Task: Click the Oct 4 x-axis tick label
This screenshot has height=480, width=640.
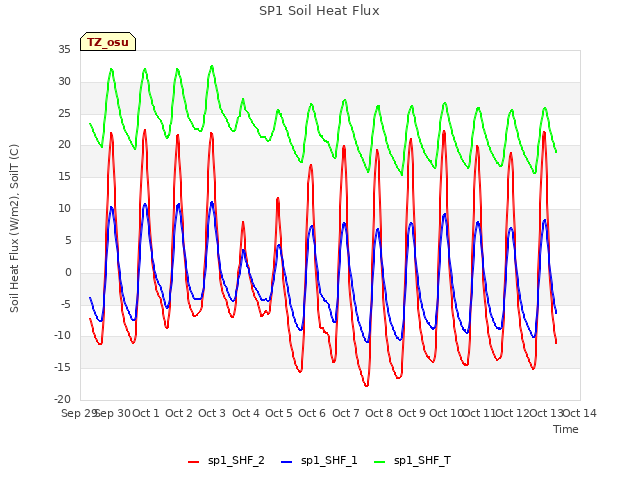Action: 246,413
